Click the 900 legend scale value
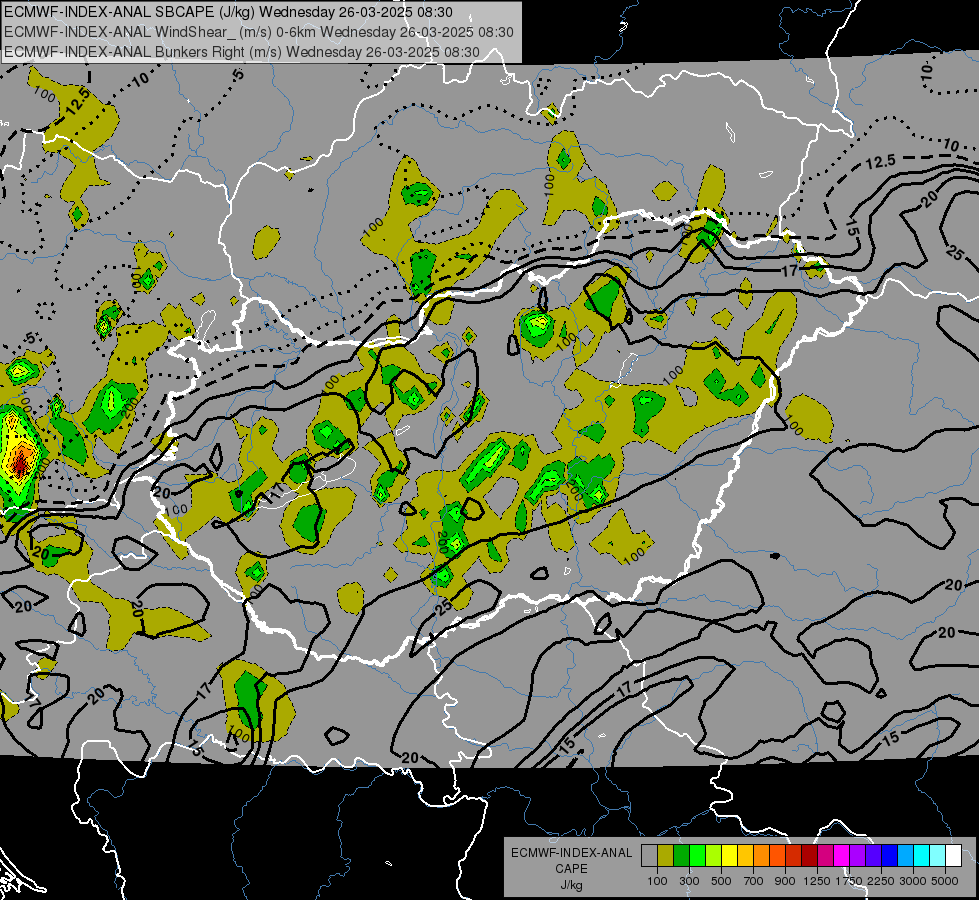Image resolution: width=979 pixels, height=900 pixels. click(x=785, y=881)
